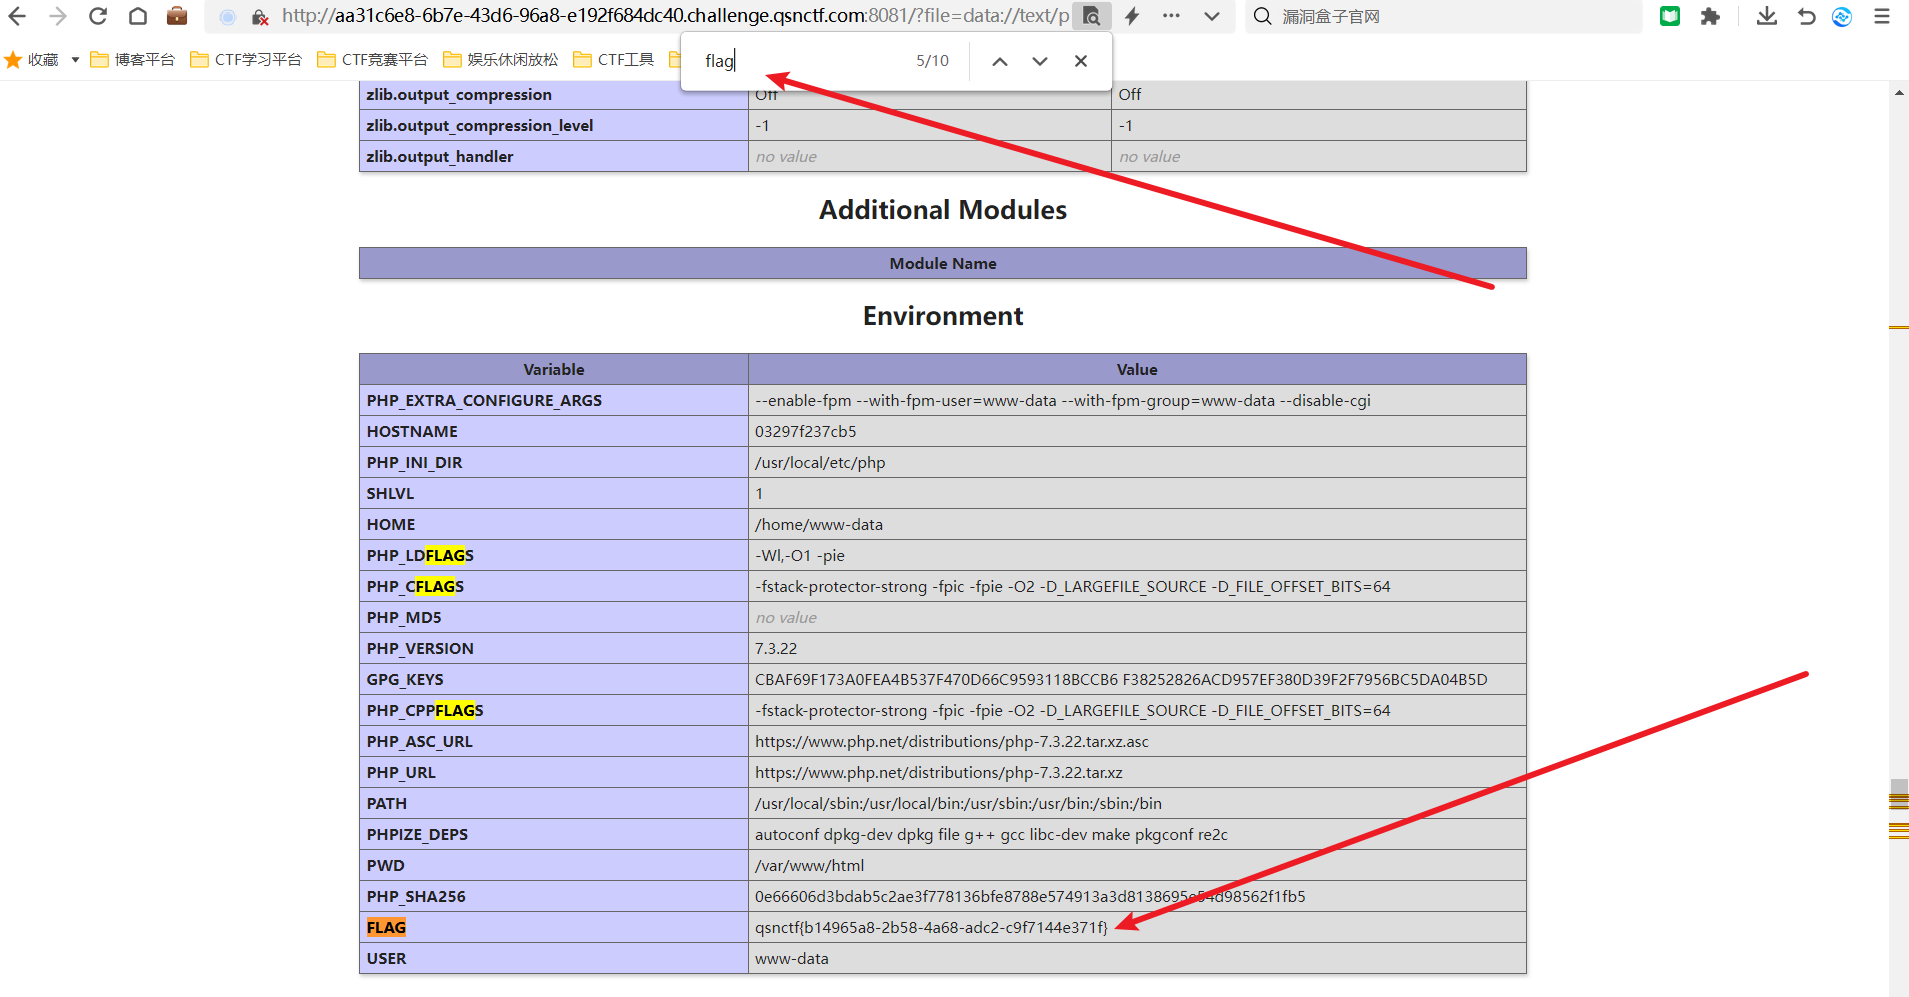Open the 博客平台 bookmark folder

coord(132,60)
